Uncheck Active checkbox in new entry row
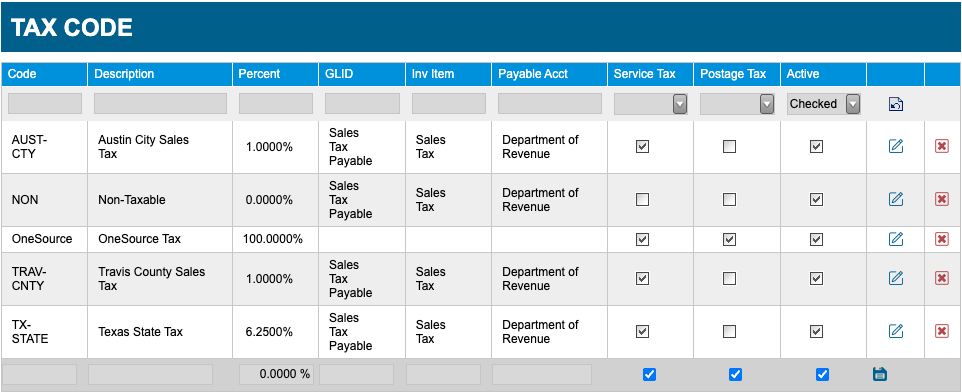 [x=823, y=374]
